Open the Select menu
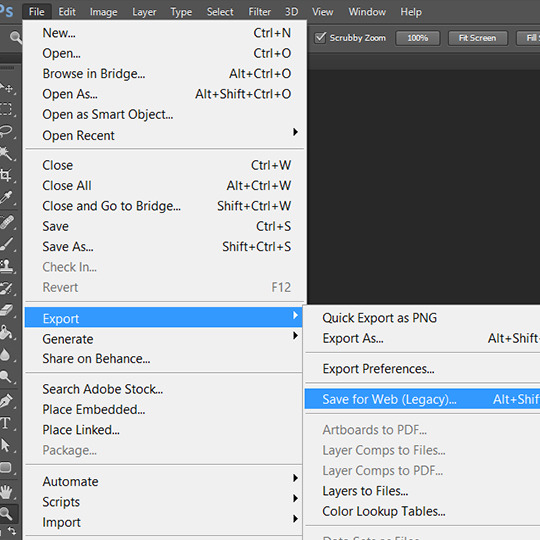 point(220,12)
